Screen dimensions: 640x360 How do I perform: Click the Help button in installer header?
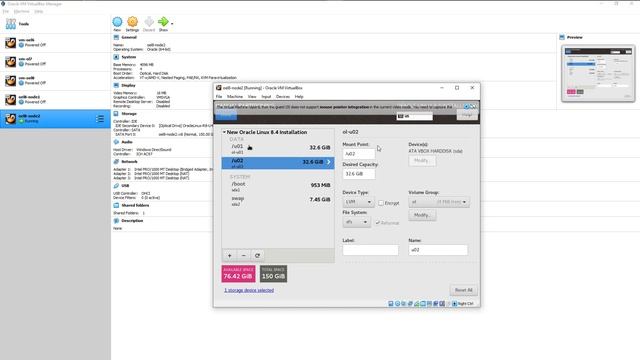467,116
